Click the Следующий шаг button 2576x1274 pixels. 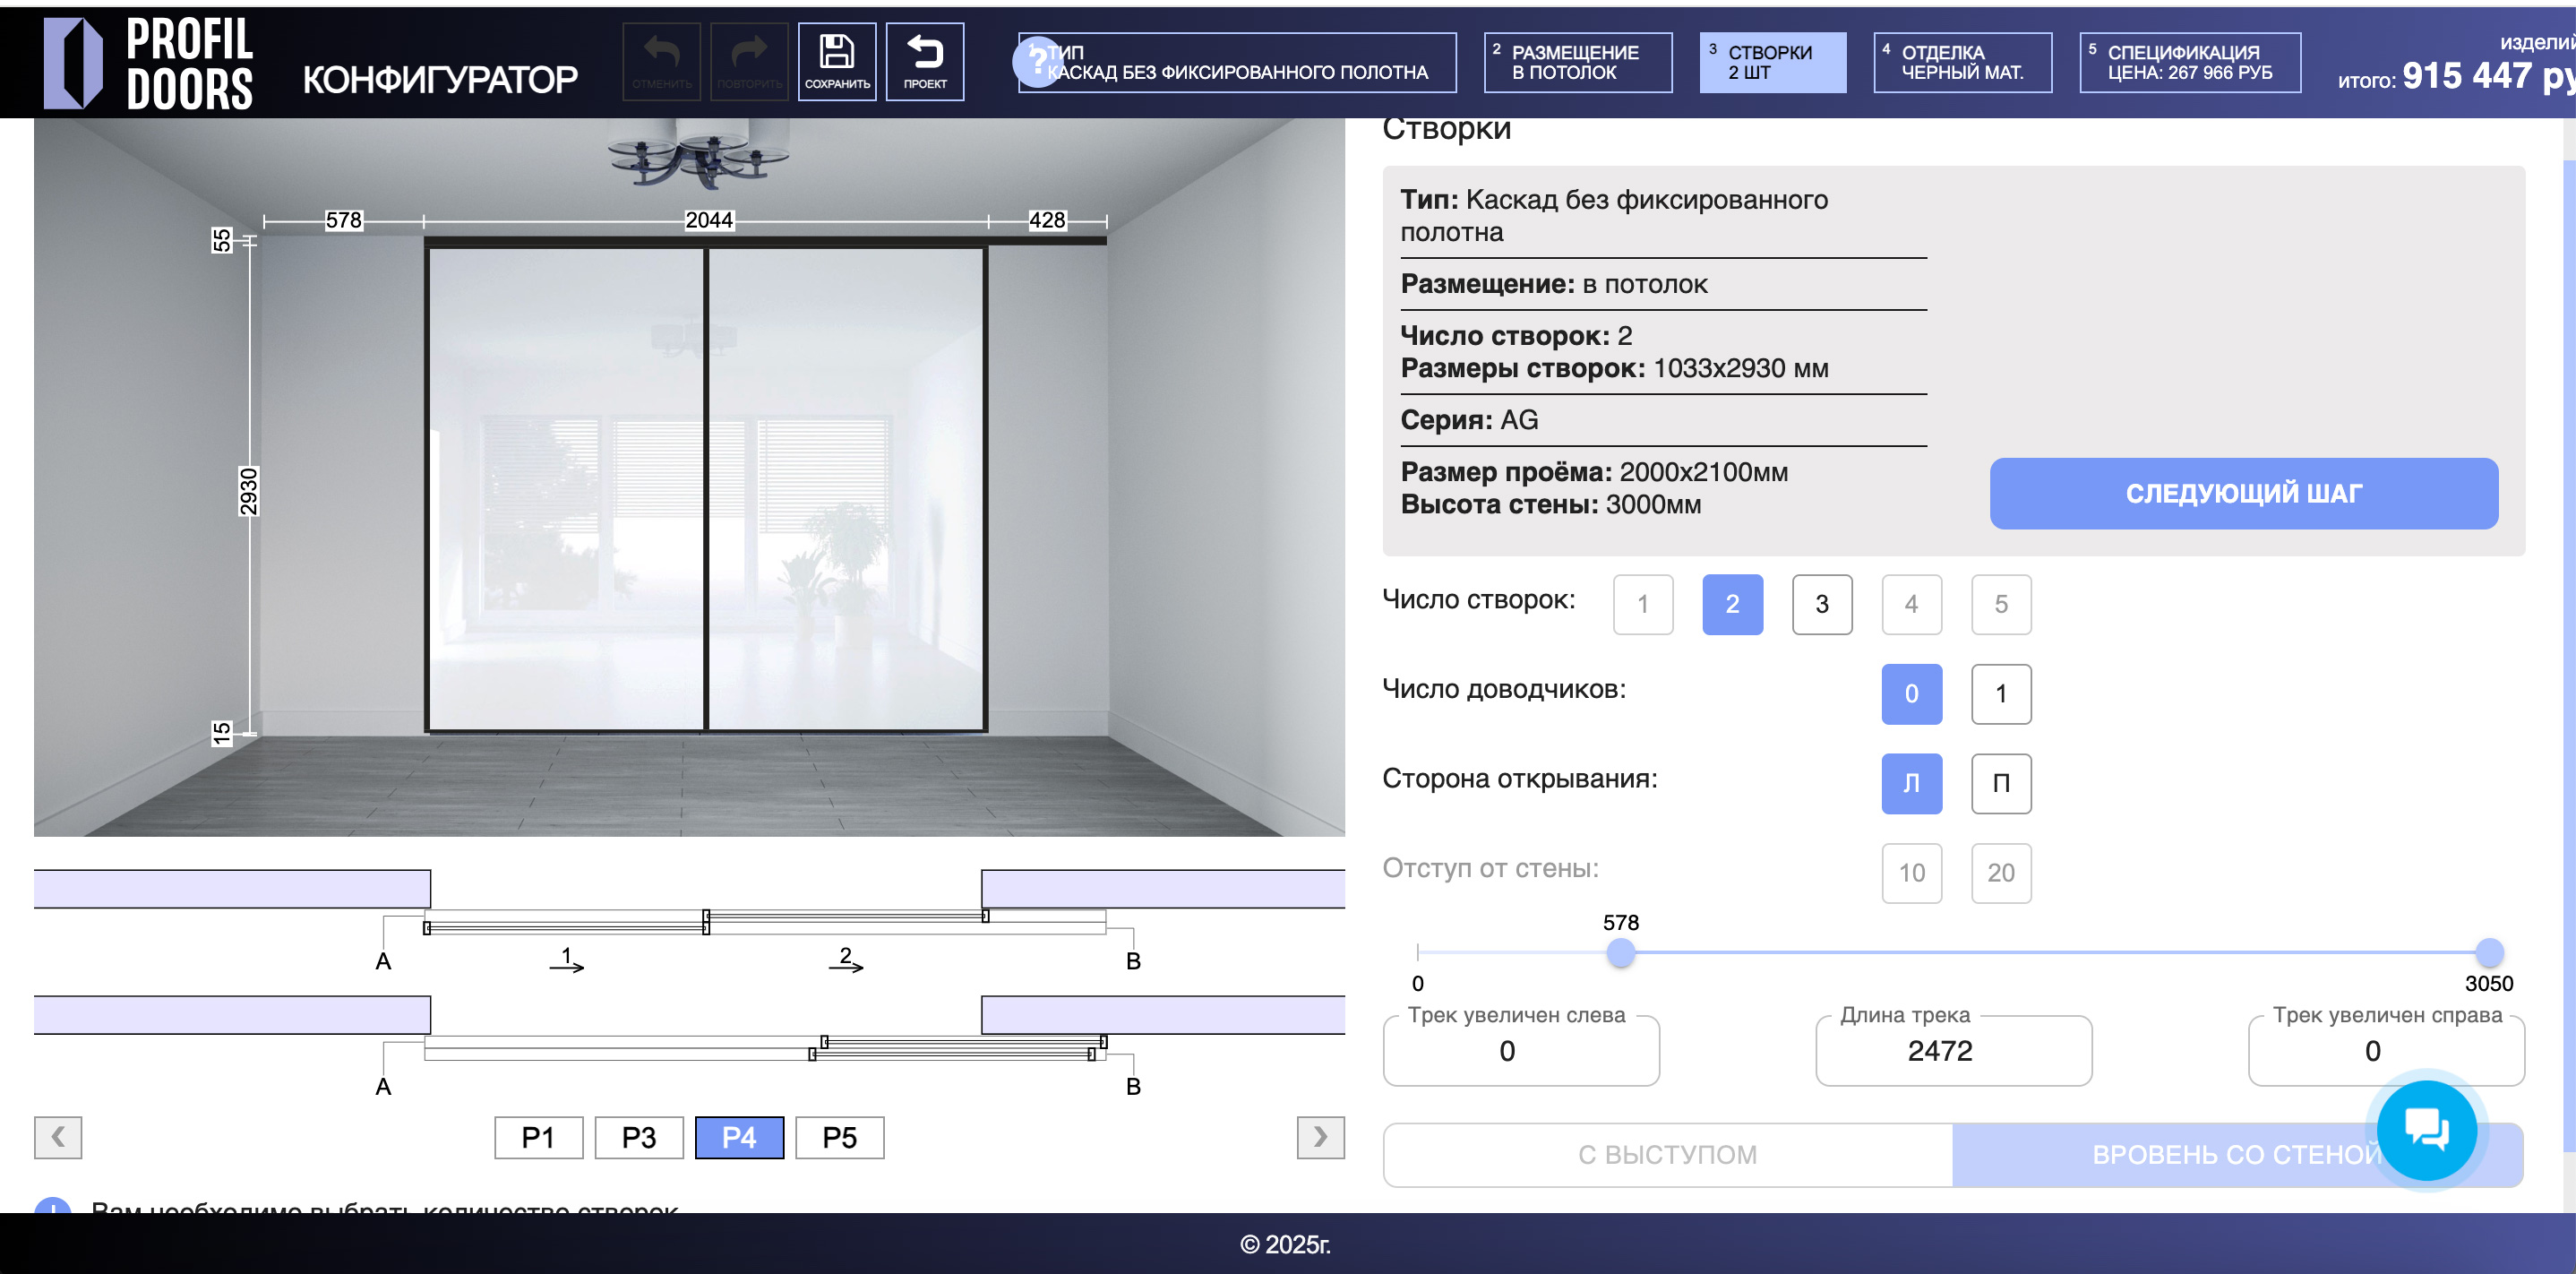[2243, 493]
